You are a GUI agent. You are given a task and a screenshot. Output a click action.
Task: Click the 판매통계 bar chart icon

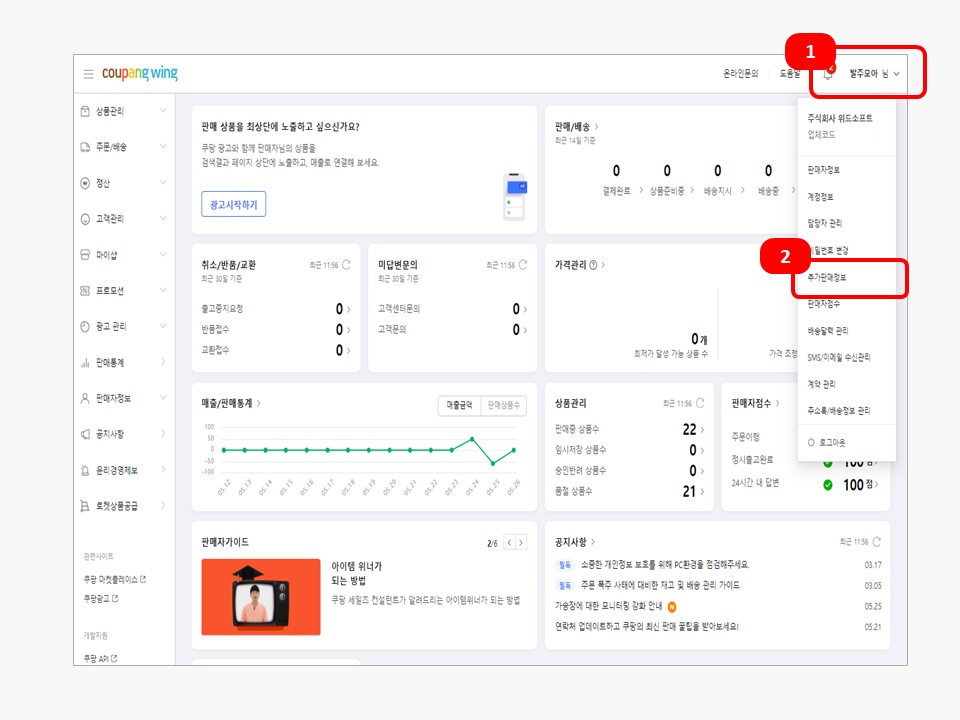85,362
